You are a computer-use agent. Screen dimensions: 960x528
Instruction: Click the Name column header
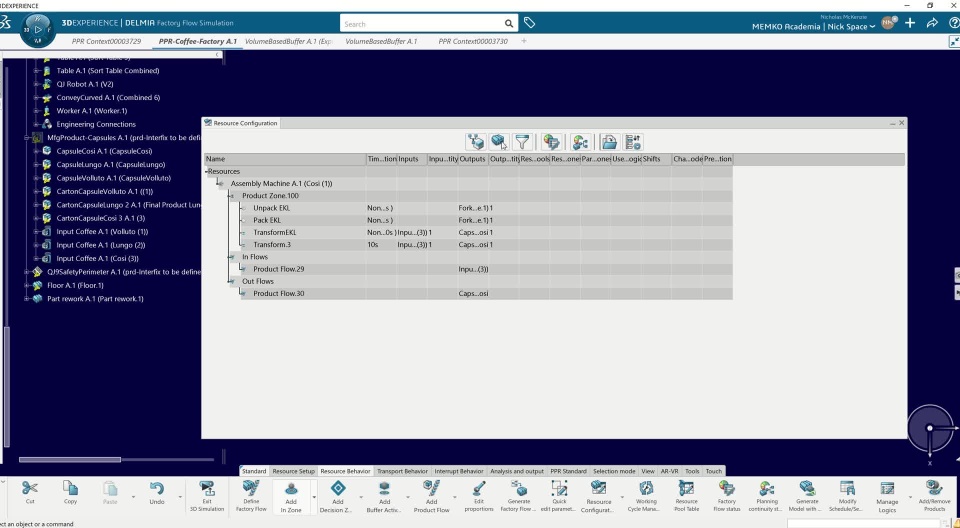pyautogui.click(x=285, y=159)
